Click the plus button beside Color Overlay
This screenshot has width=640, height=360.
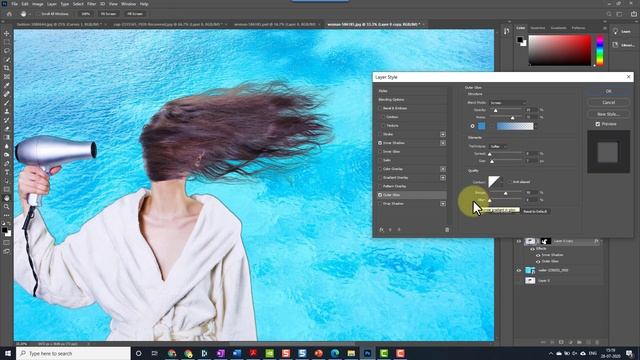pyautogui.click(x=443, y=169)
